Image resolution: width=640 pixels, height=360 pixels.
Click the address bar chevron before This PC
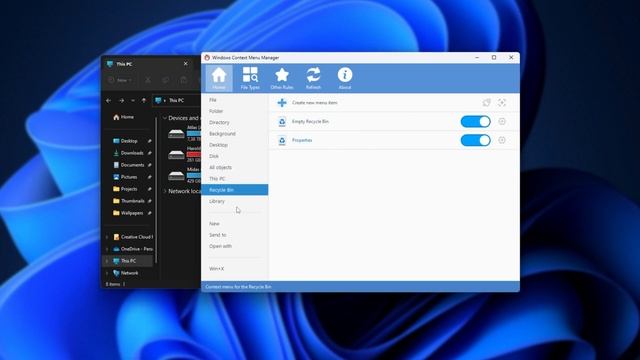(164, 100)
